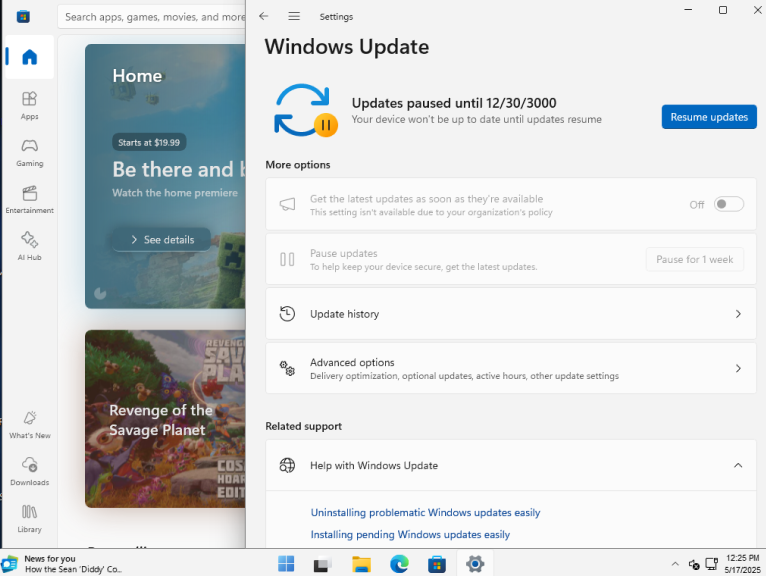The image size is (766, 576).
Task: Open Library in Store sidebar
Action: point(29,518)
